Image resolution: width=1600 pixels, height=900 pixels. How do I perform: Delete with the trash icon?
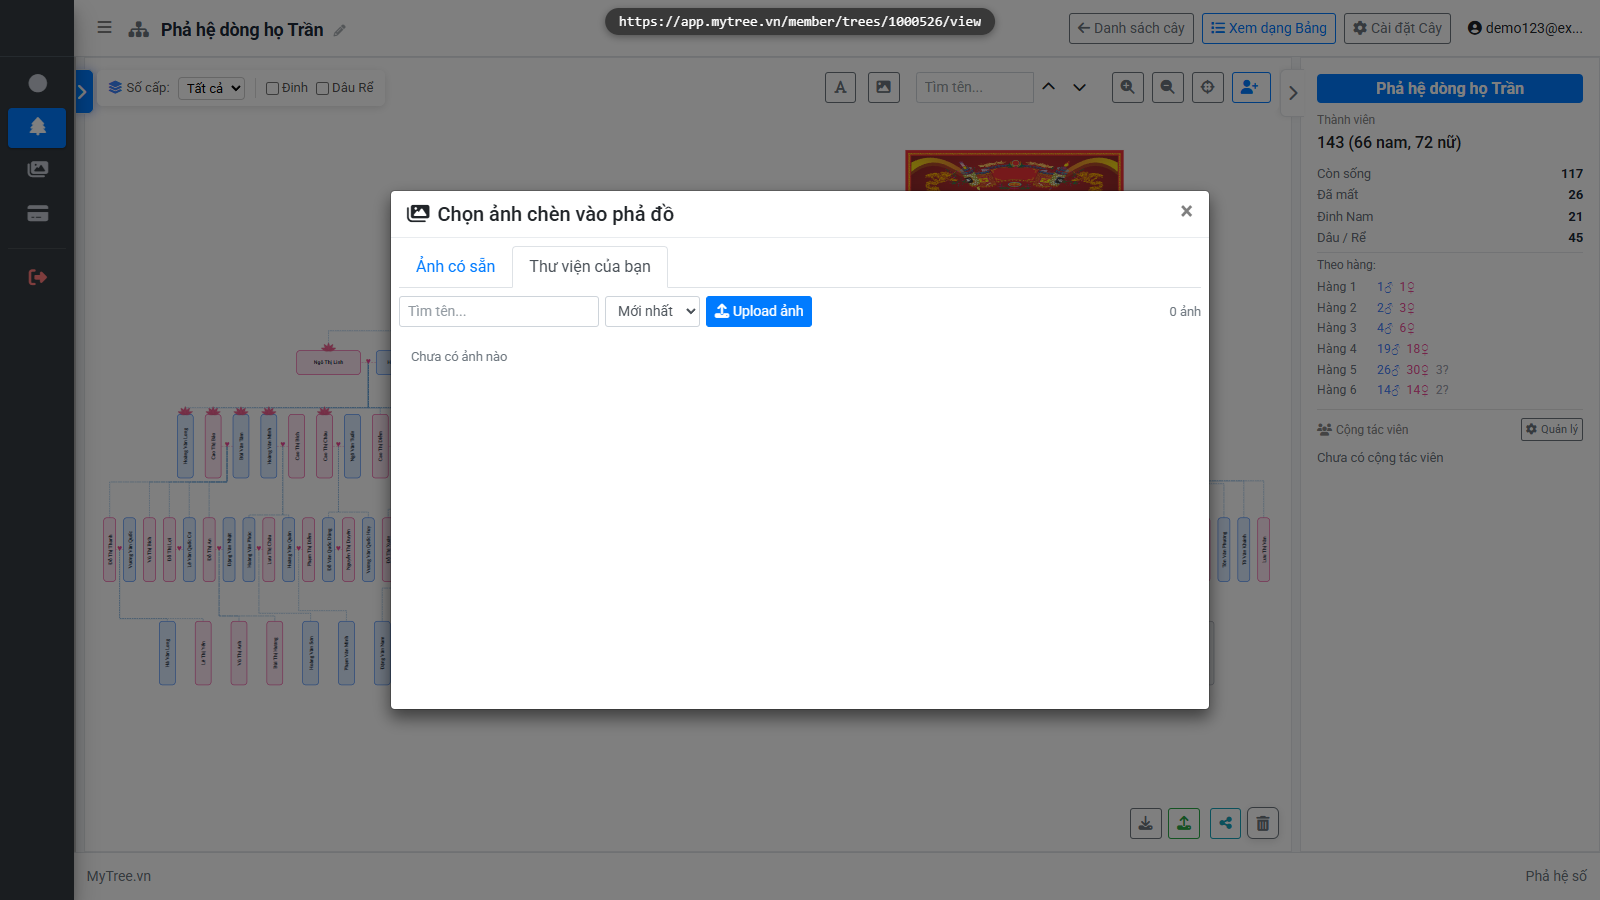click(x=1263, y=823)
